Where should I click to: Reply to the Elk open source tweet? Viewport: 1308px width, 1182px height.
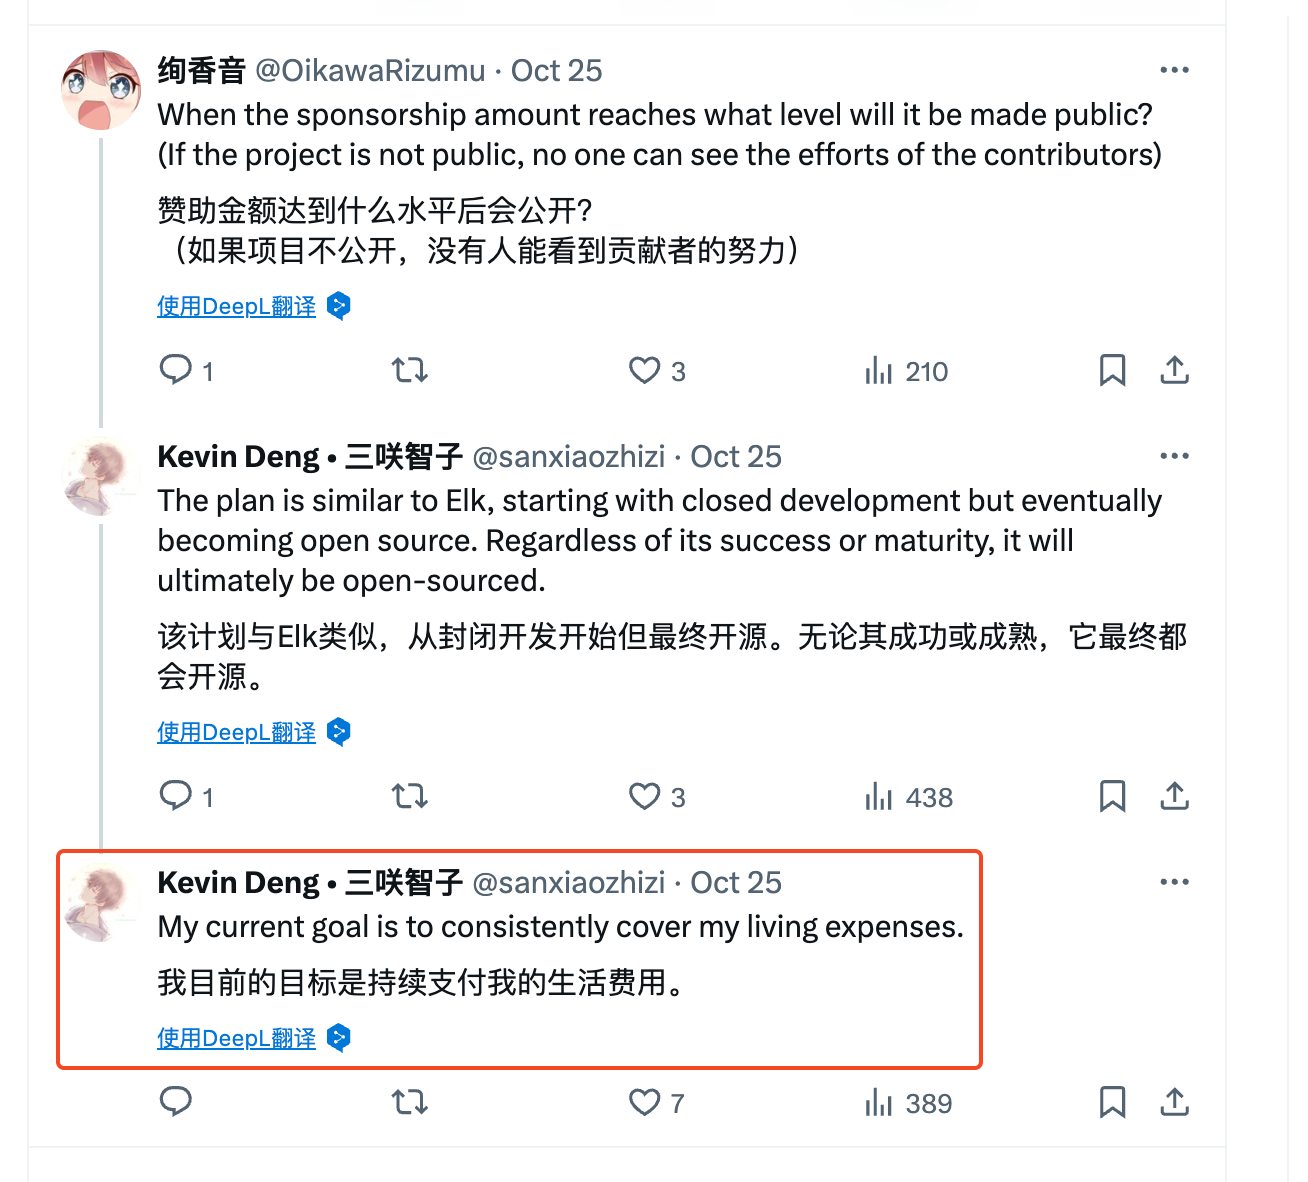click(176, 796)
